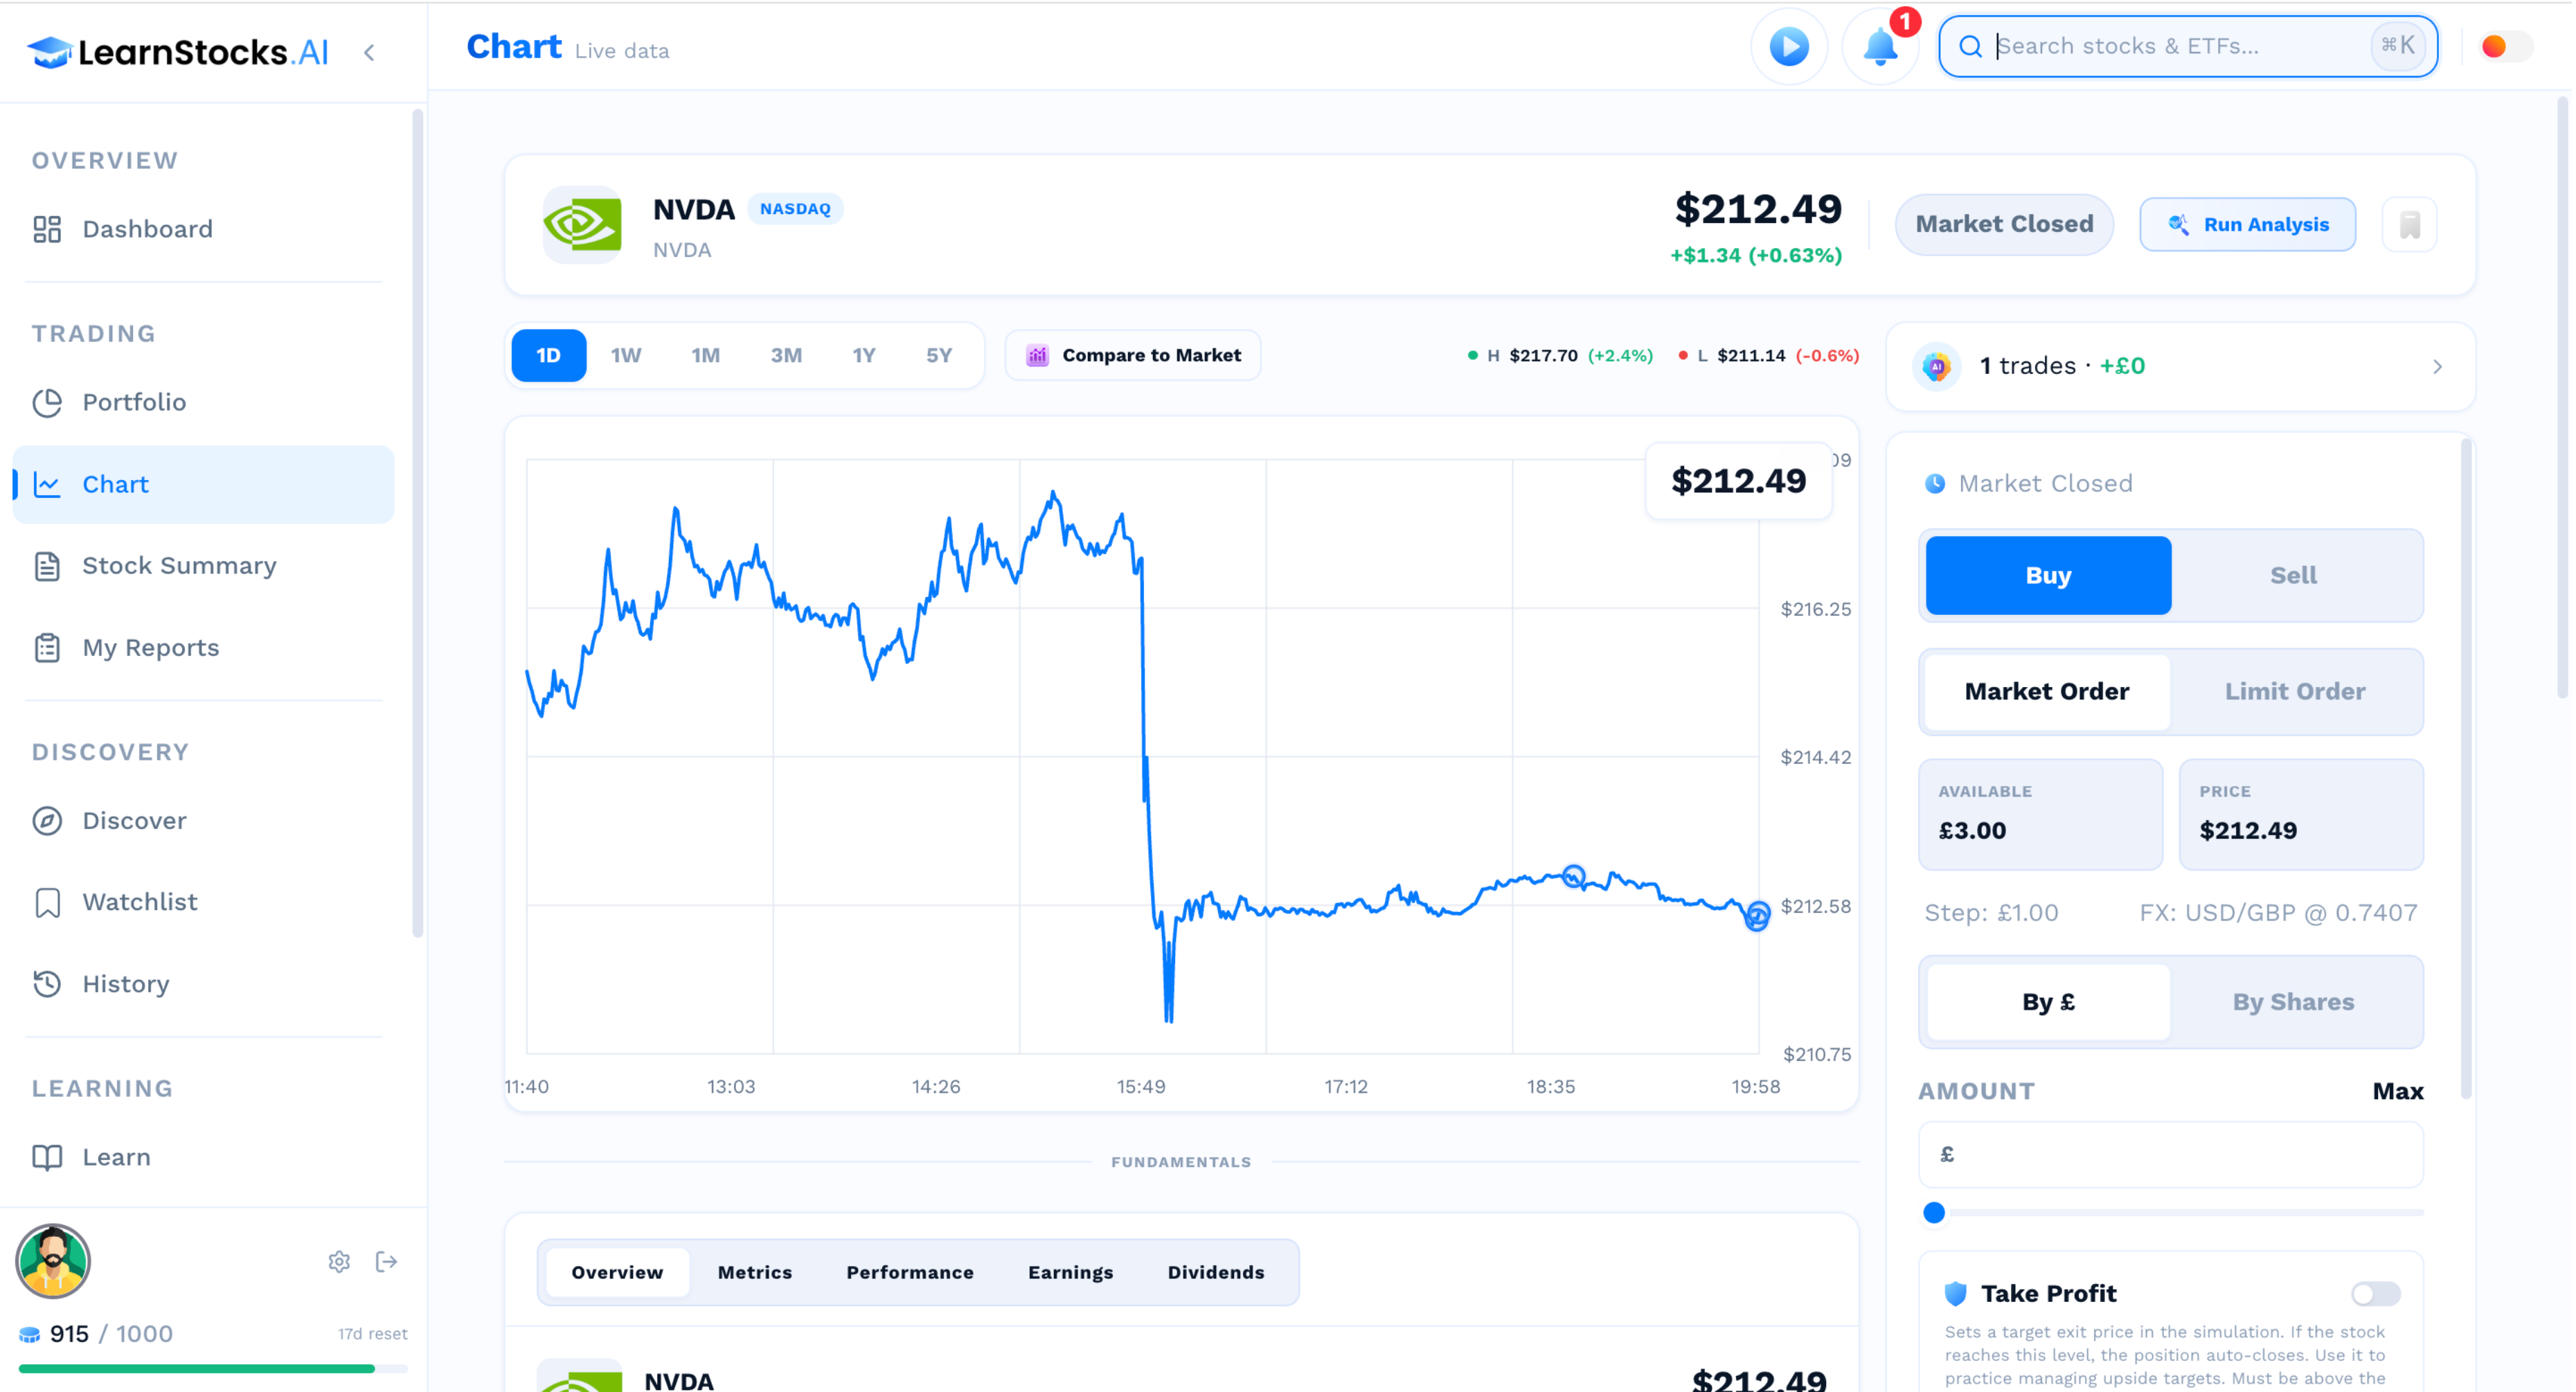Open Stock Summary page
The image size is (2576, 1392).
click(203, 566)
